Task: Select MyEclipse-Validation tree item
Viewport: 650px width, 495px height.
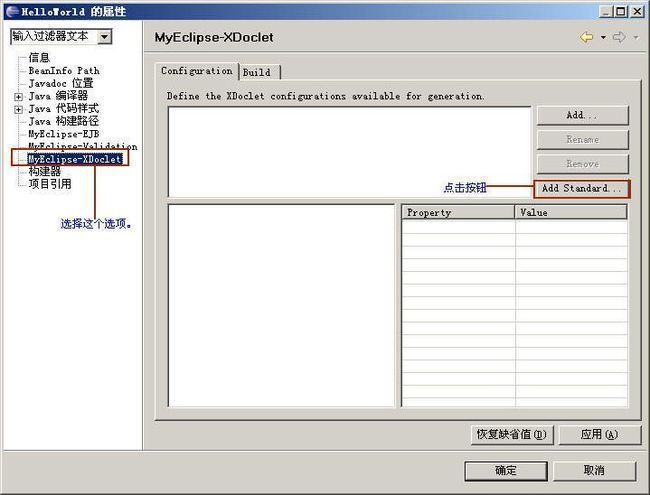Action: pyautogui.click(x=83, y=146)
